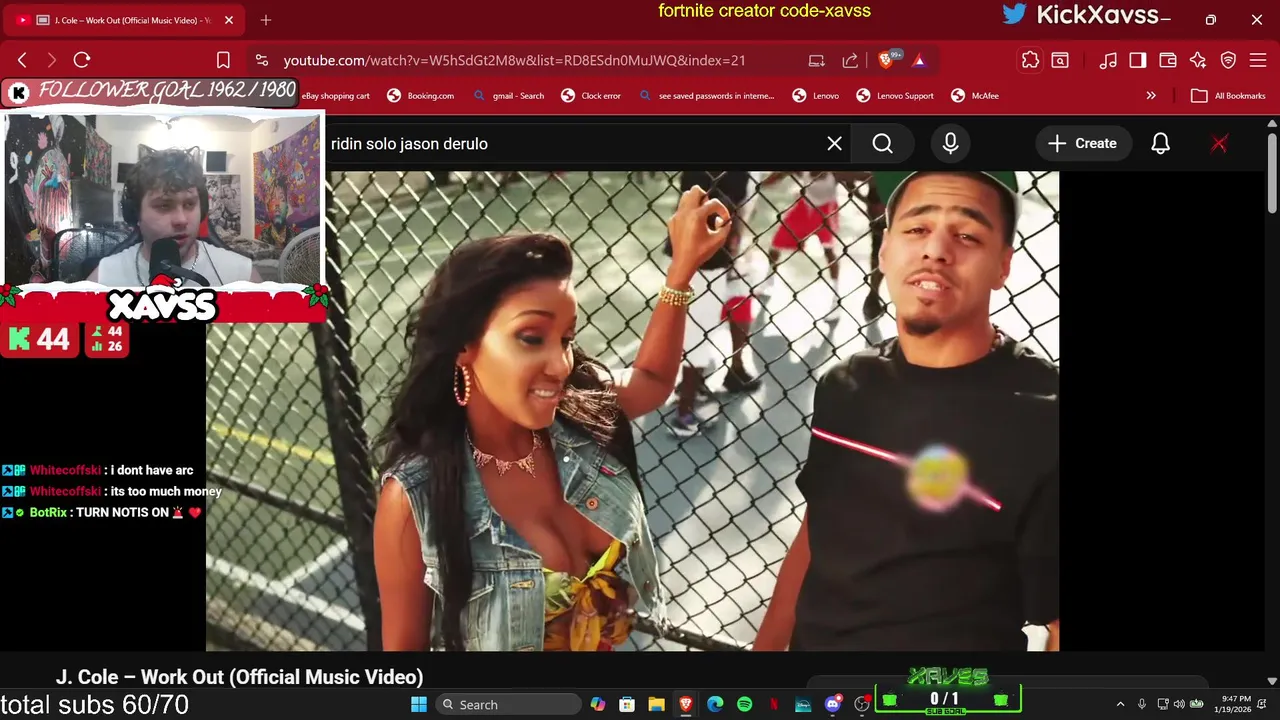Open a new browser tab

tap(266, 20)
